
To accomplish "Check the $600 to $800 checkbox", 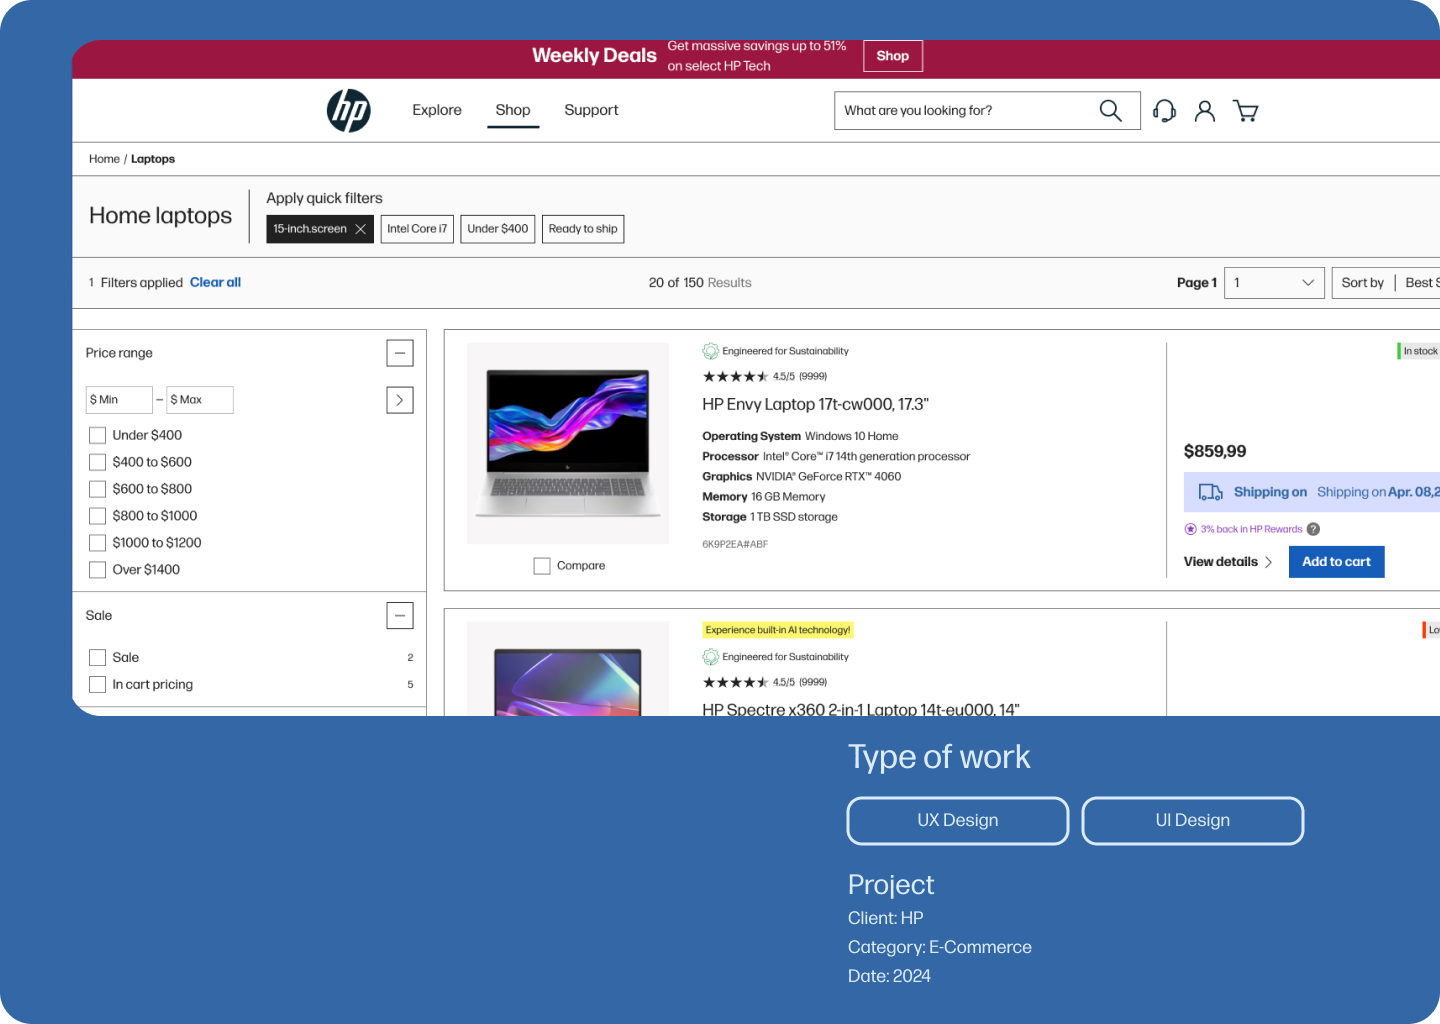I will click(97, 489).
